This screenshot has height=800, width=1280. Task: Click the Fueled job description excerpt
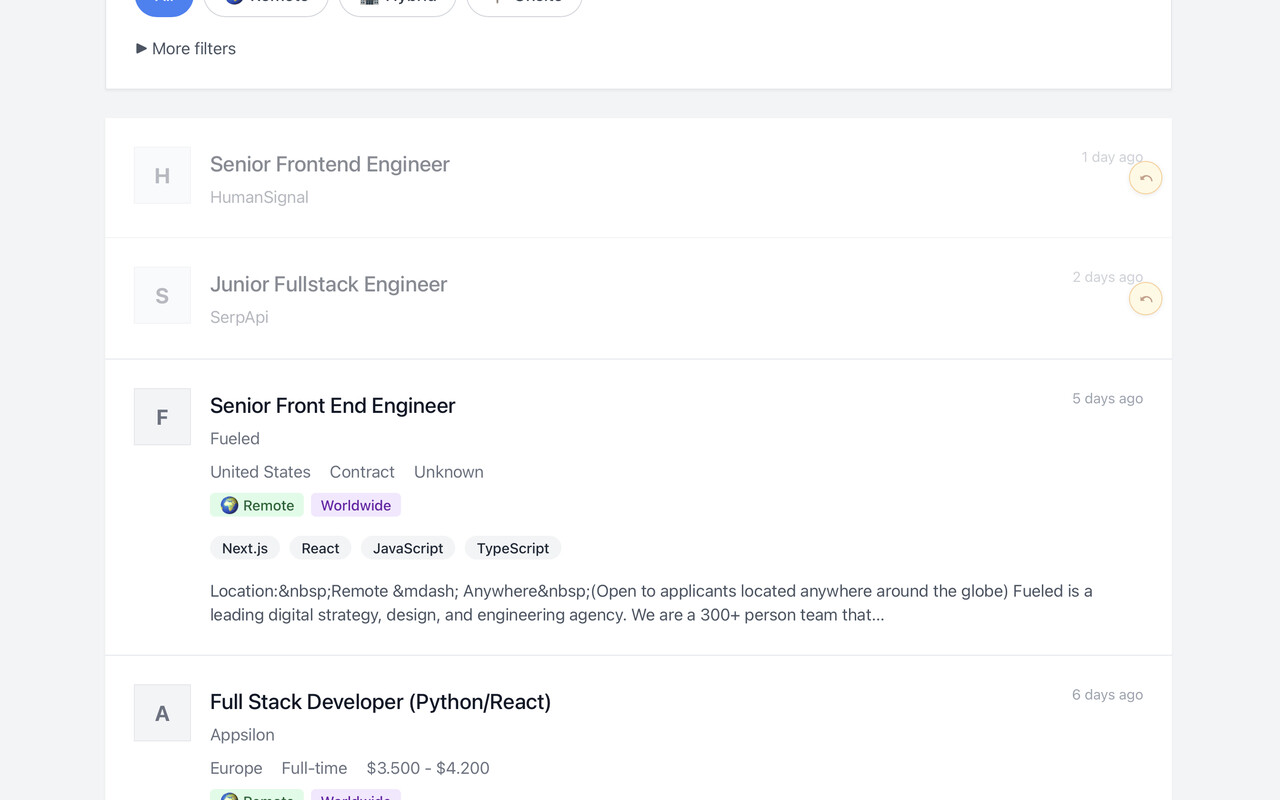[x=651, y=603]
